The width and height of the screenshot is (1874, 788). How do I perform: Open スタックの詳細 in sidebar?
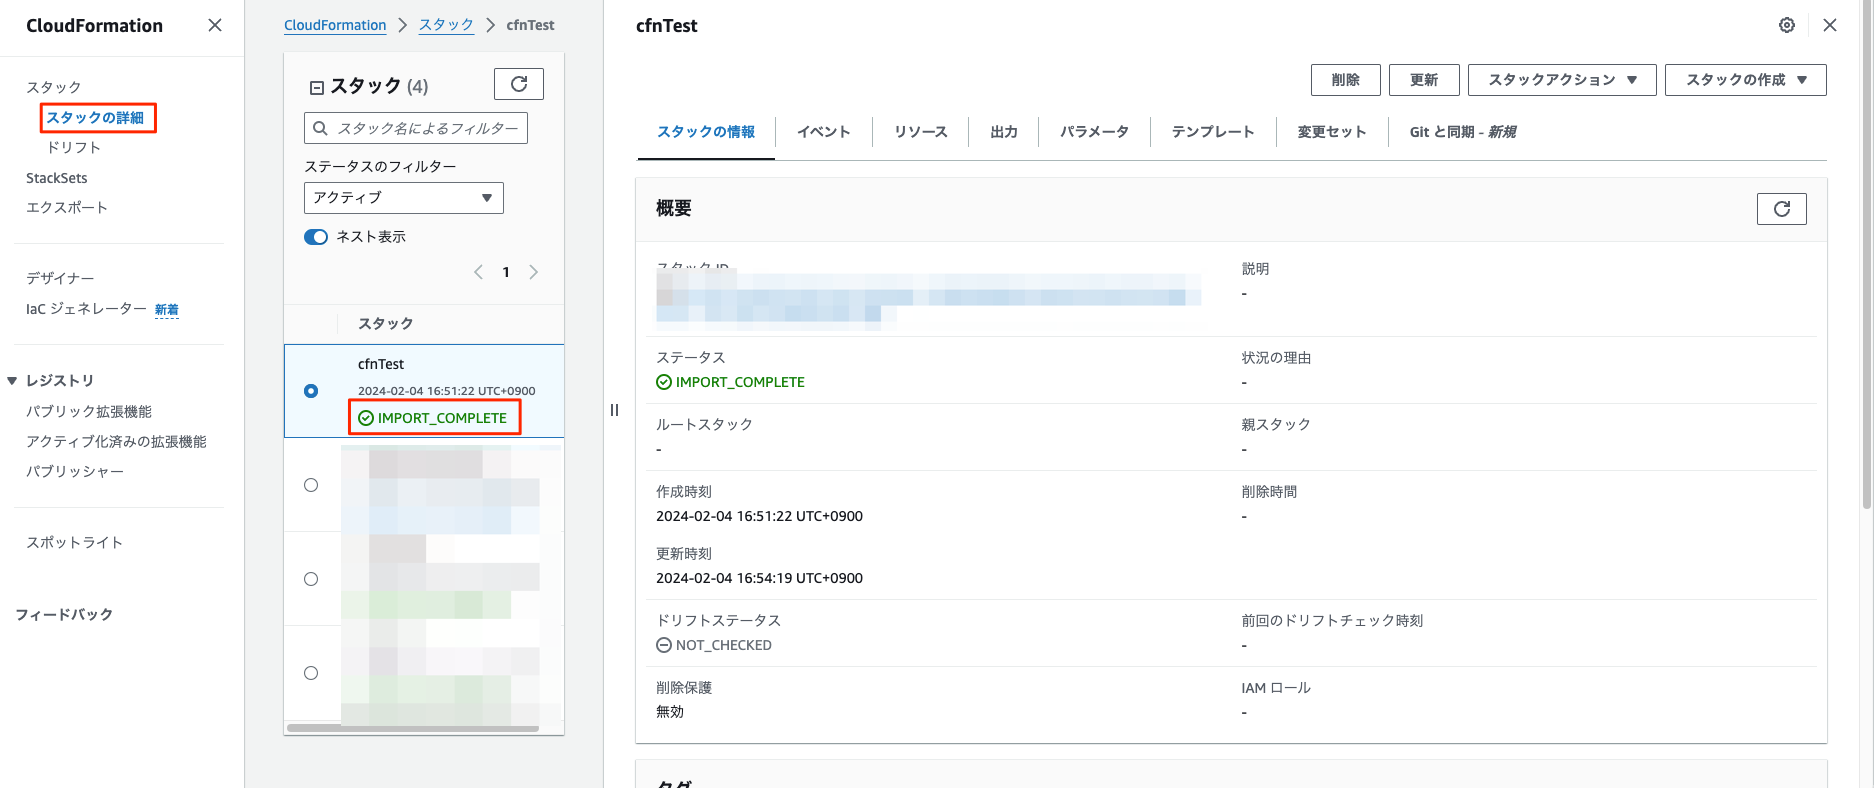tap(96, 118)
